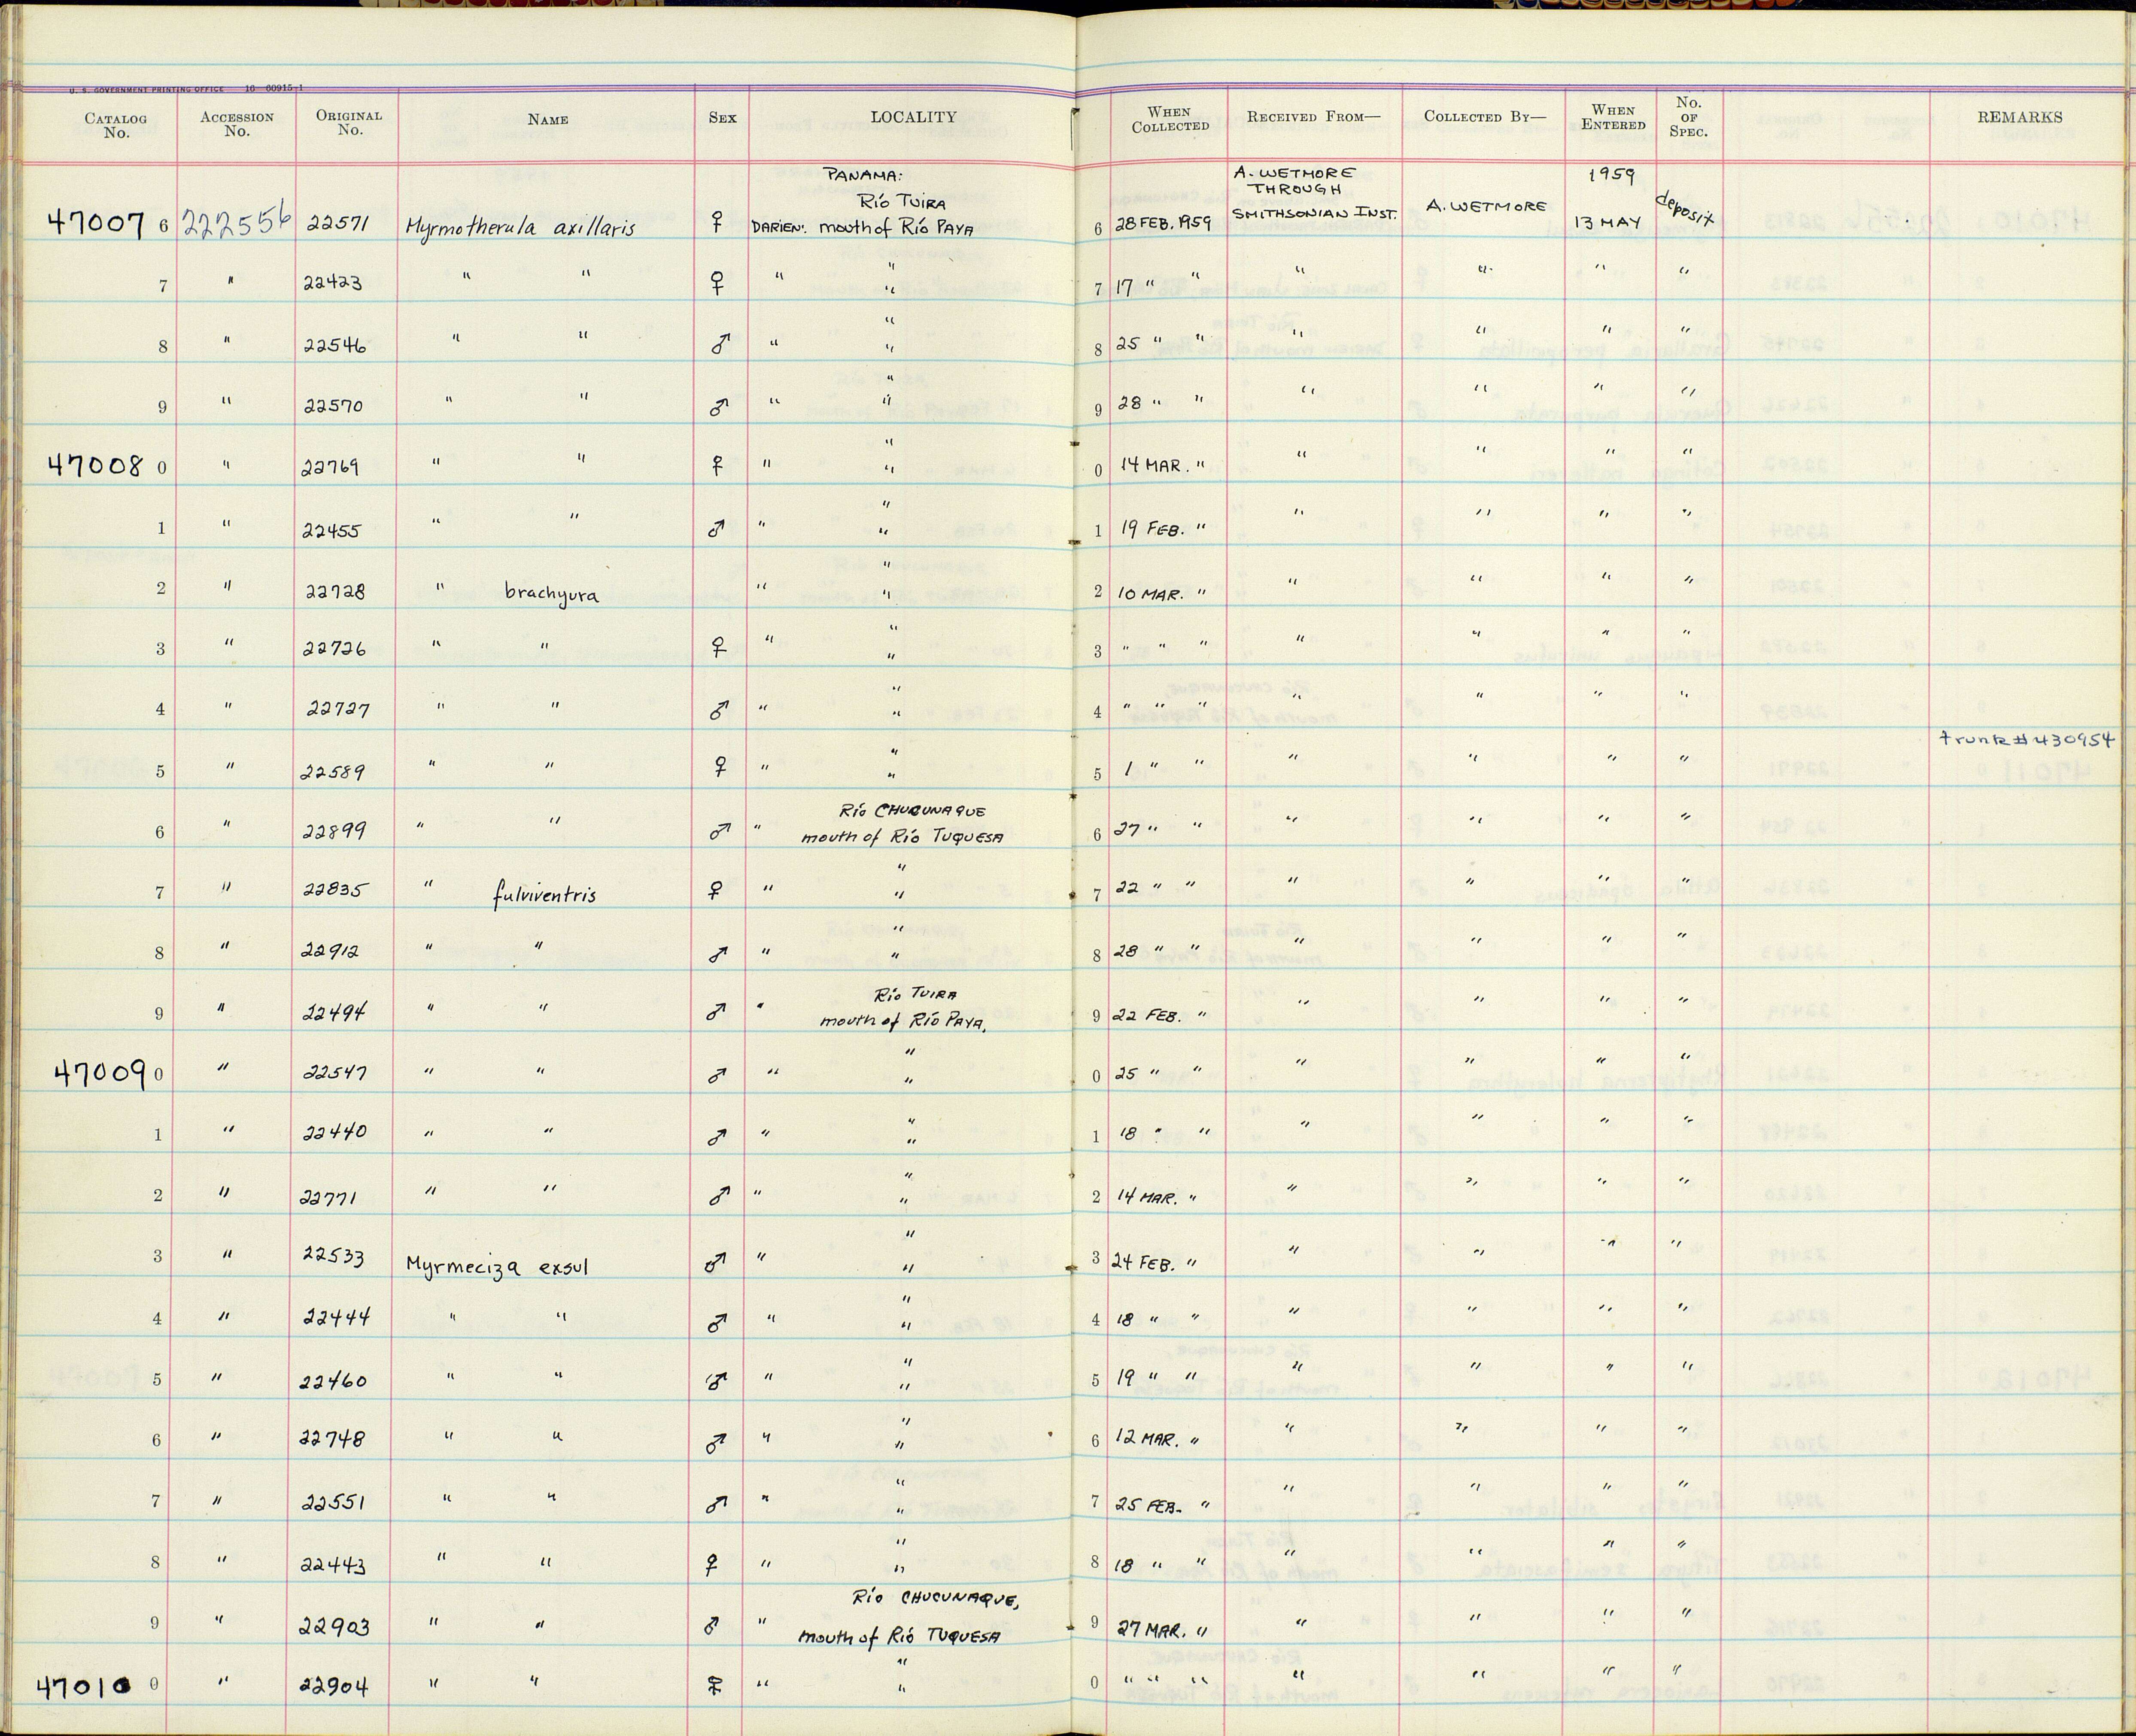
Task: Click original number 22899
Action: click(x=335, y=831)
